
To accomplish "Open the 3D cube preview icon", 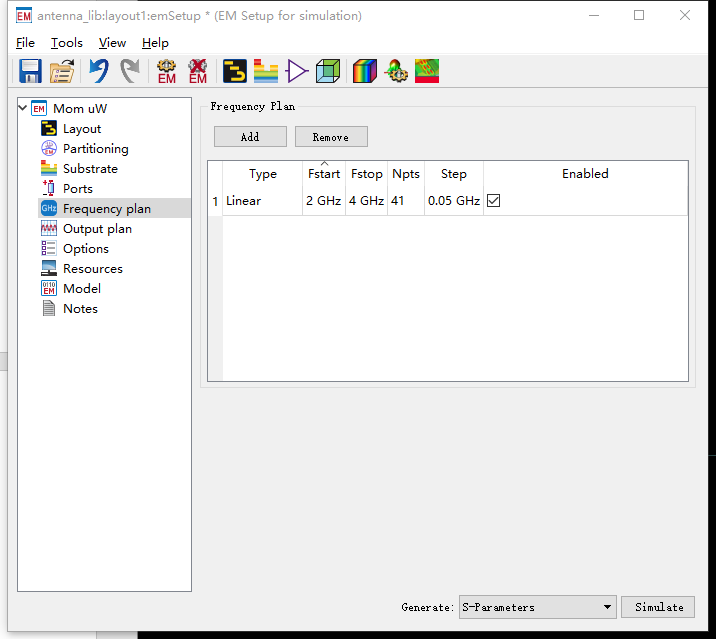I will tap(328, 71).
